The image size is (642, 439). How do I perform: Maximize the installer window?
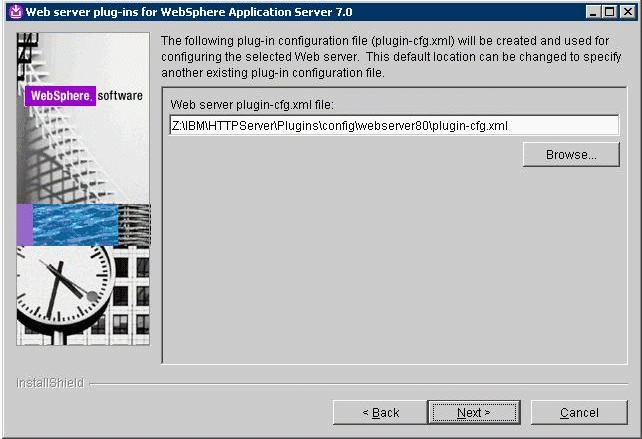(610, 12)
